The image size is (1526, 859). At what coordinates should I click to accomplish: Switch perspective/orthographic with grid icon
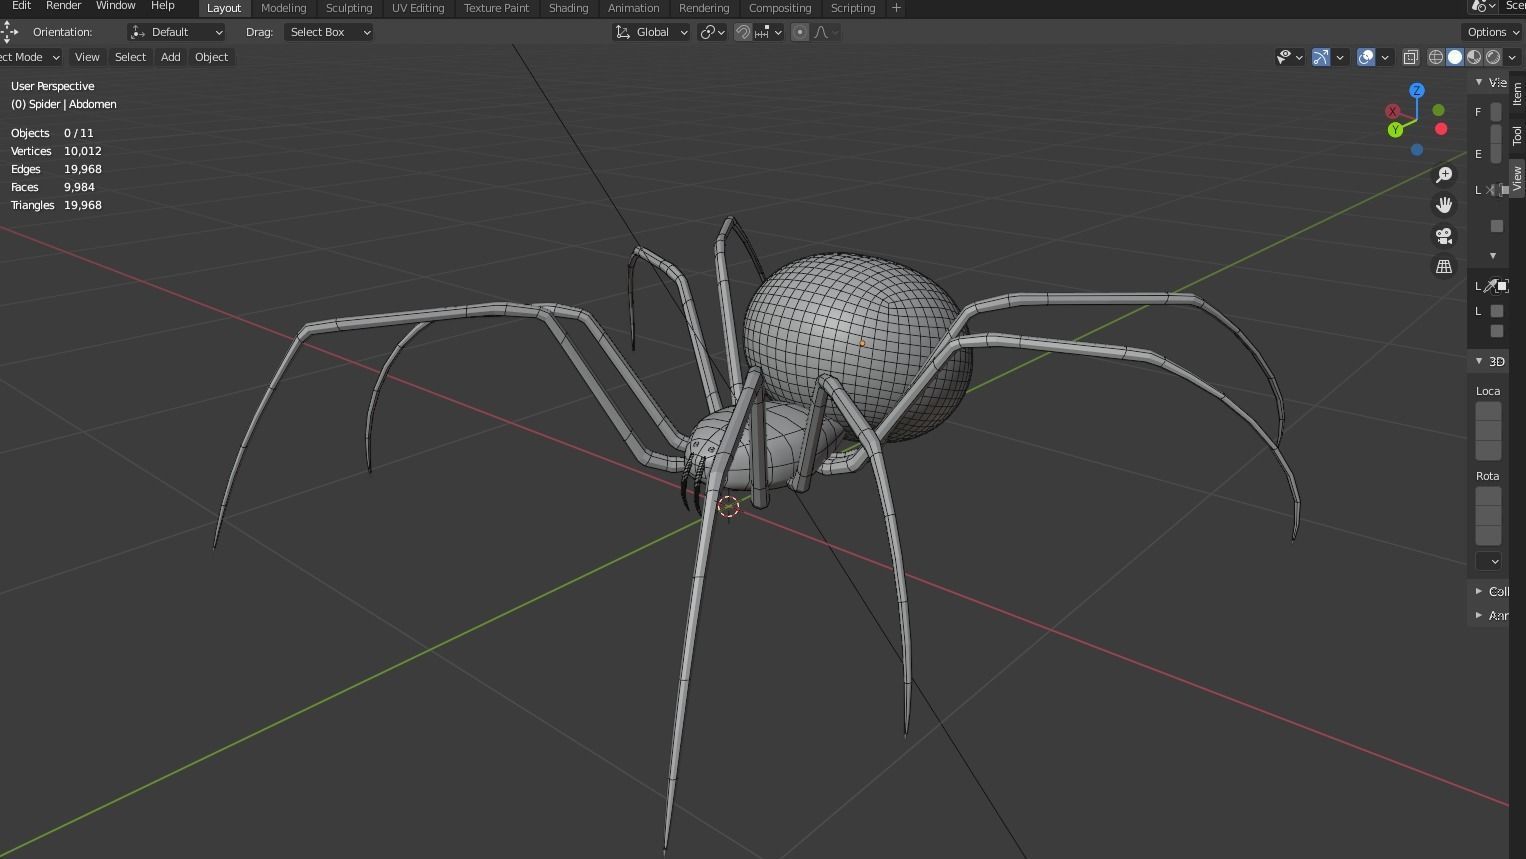1444,267
